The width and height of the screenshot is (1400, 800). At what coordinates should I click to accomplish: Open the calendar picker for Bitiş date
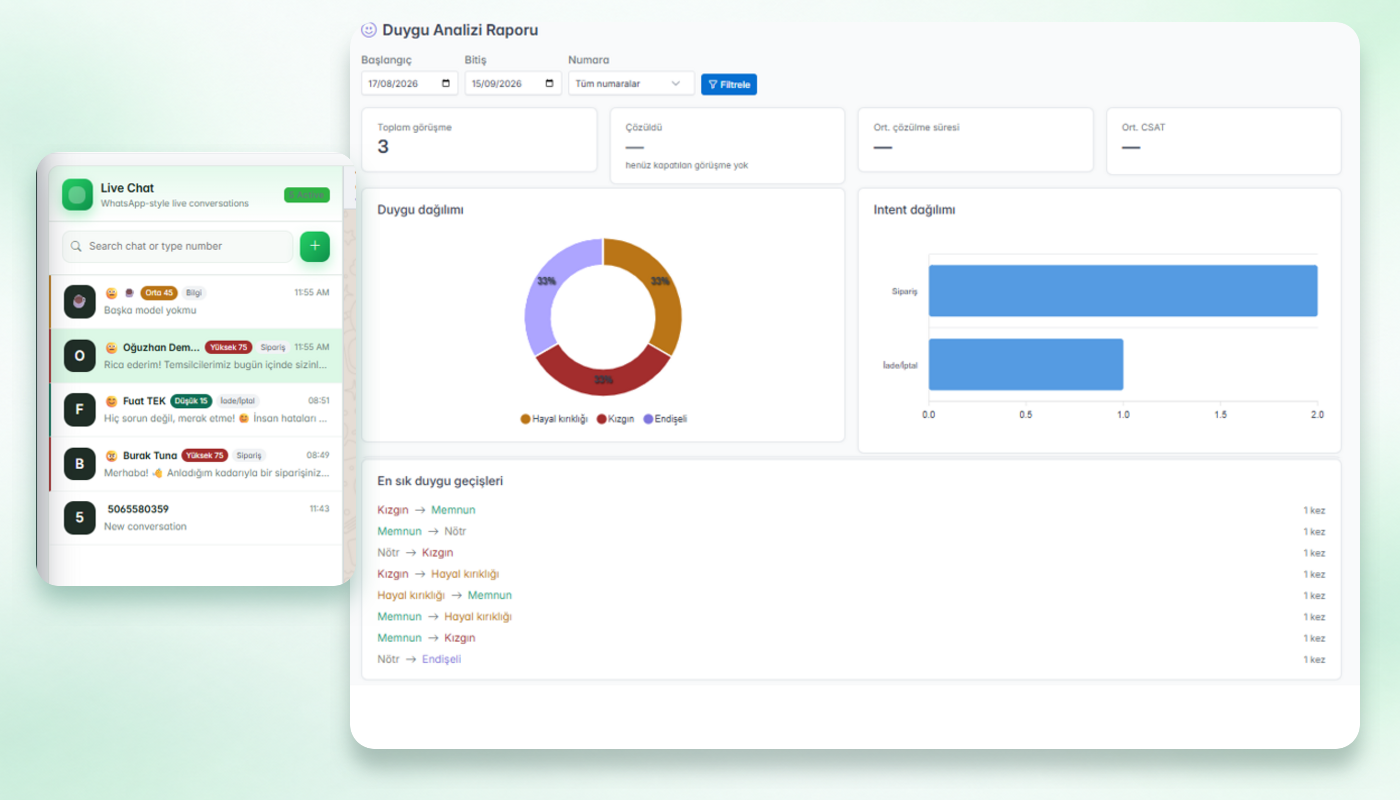(550, 84)
